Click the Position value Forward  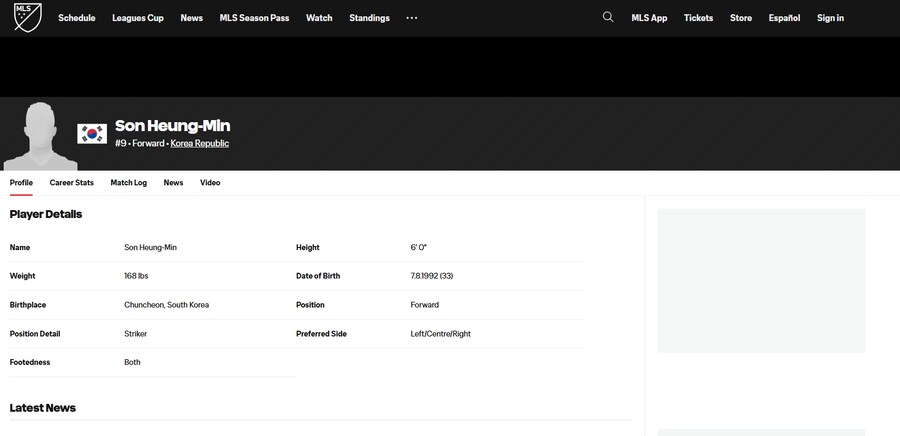tap(425, 305)
